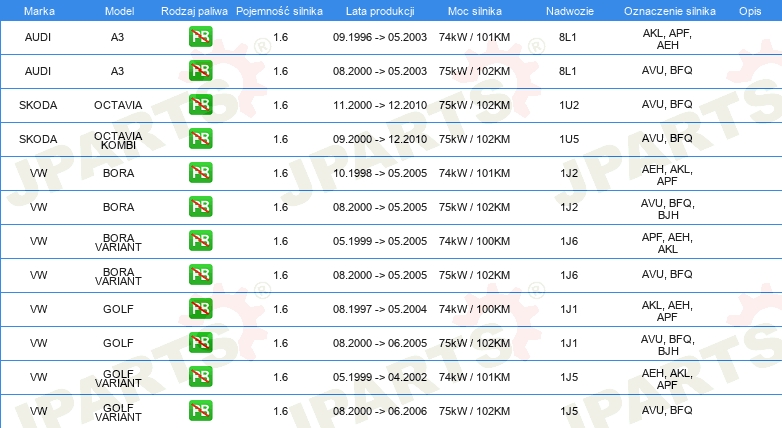Click the fuel icon in the BORA VARIANT 74kW row

click(x=200, y=240)
